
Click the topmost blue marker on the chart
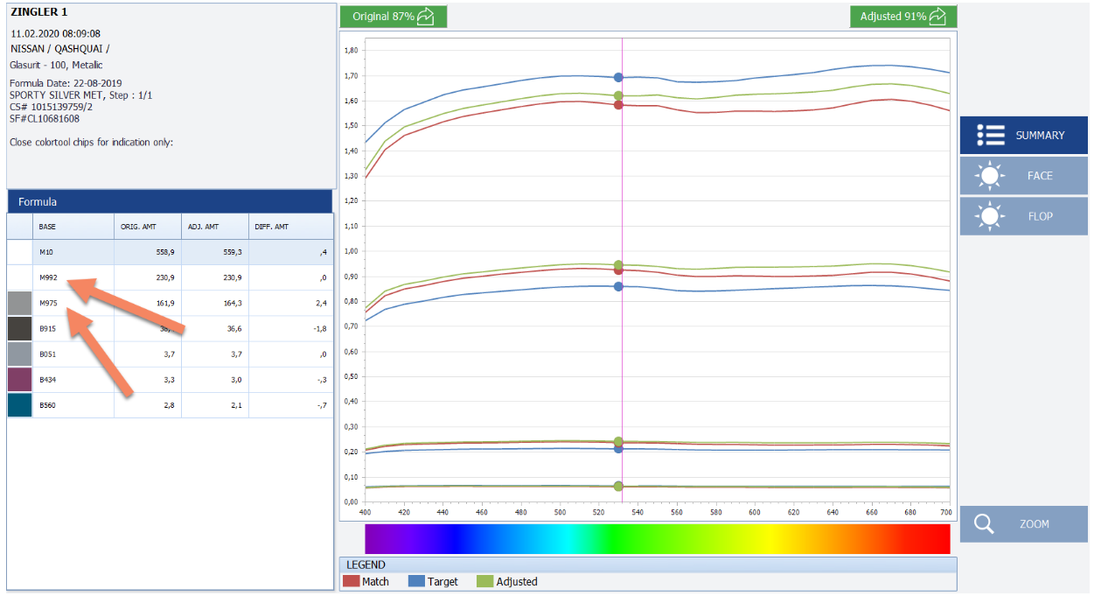click(619, 77)
